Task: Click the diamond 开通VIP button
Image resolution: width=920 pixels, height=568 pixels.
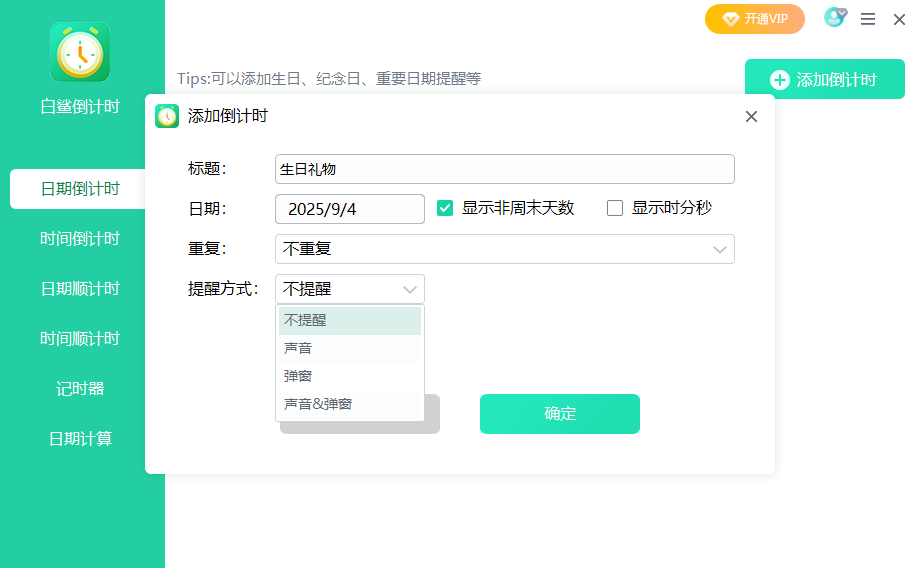Action: coord(755,19)
